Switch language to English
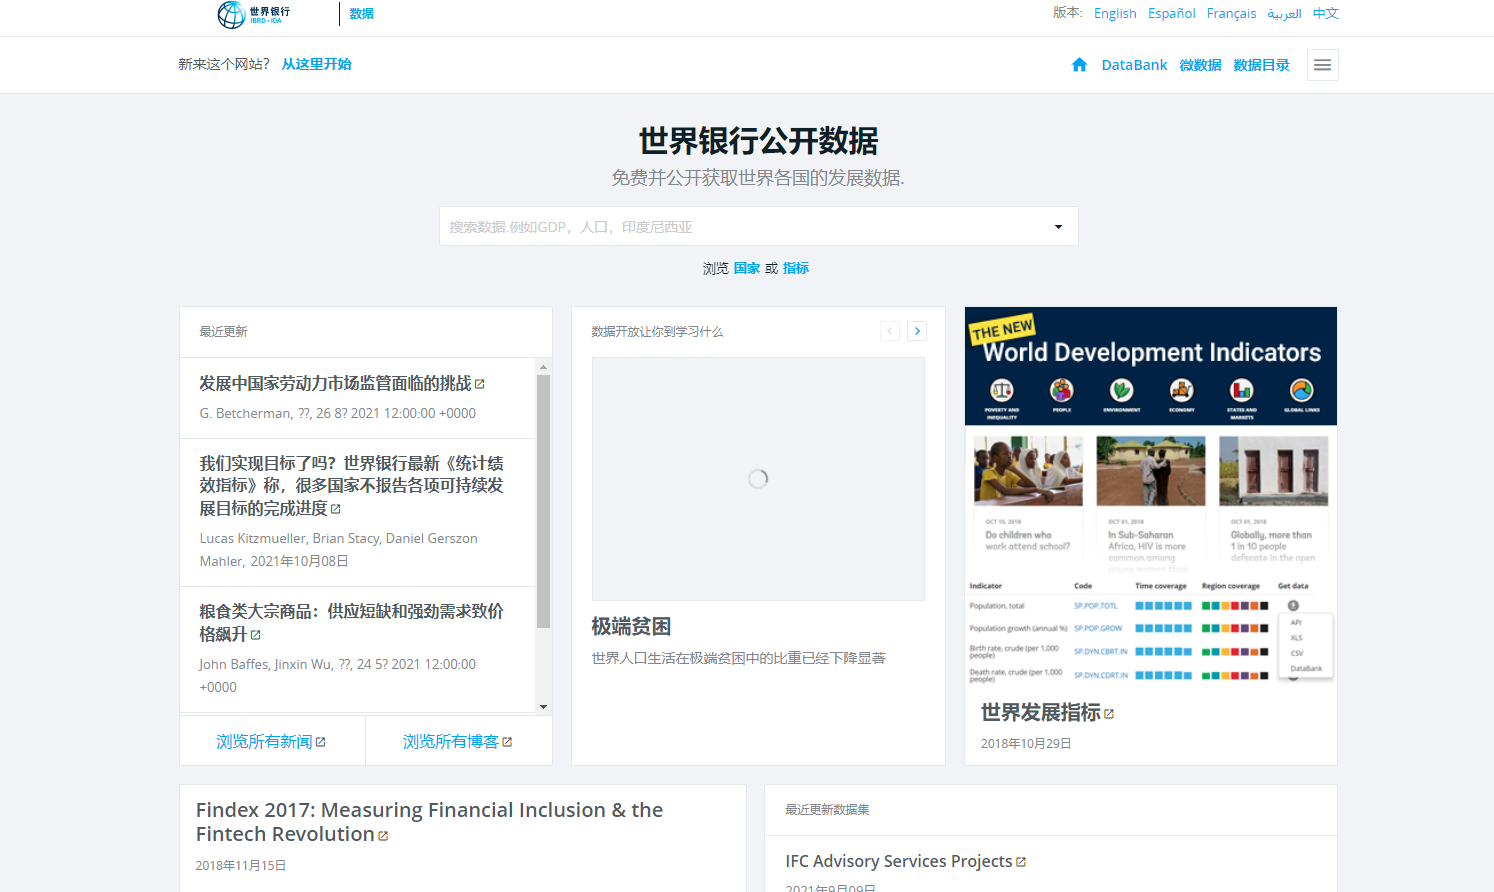The image size is (1494, 892). 1115,13
